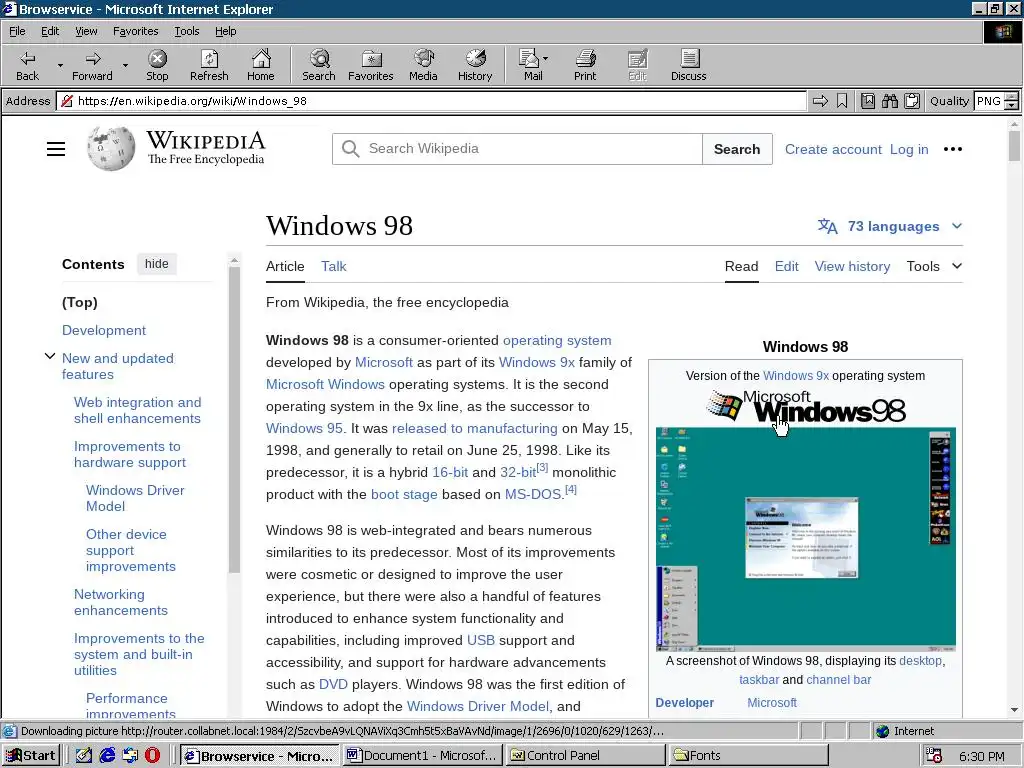Stop the page from loading
This screenshot has width=1024, height=768.
pyautogui.click(x=157, y=65)
